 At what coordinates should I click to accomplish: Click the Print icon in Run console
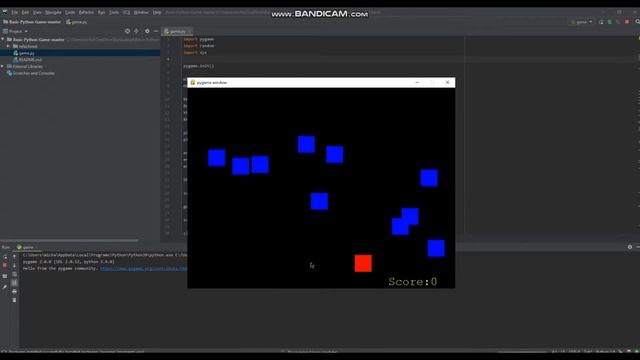tap(14, 291)
